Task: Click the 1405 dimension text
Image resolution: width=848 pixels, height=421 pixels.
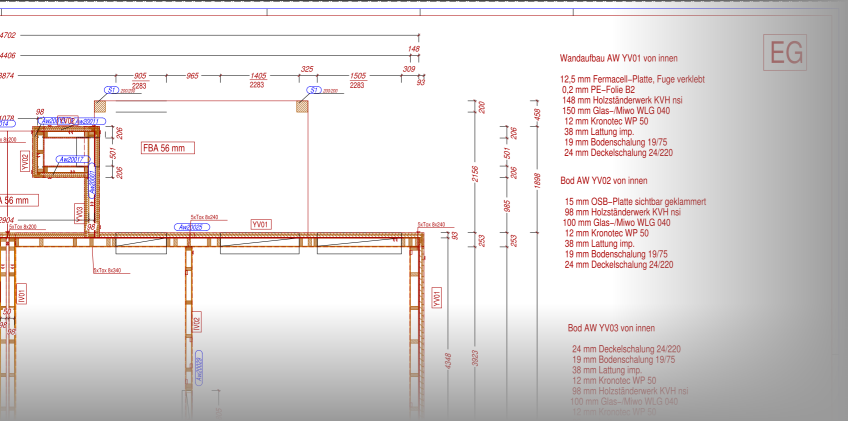Action: pyautogui.click(x=258, y=76)
